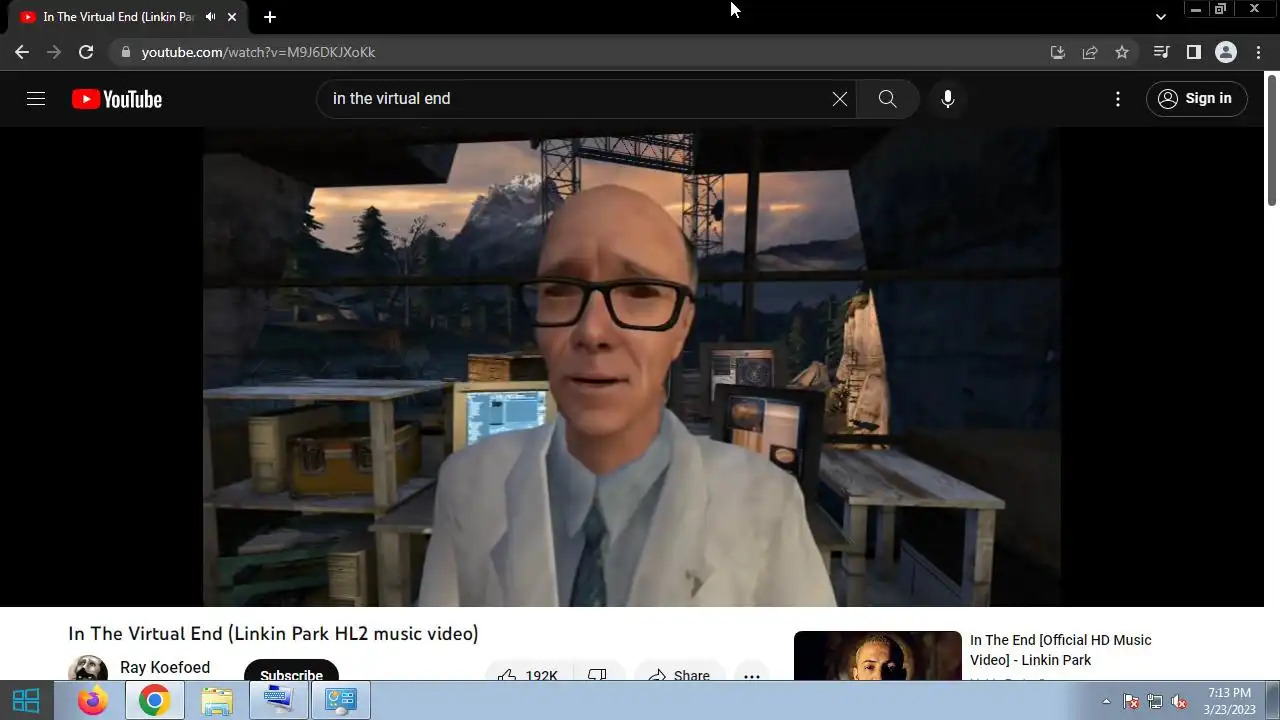Mute the tab via speaker icon
This screenshot has width=1280, height=720.
(211, 17)
